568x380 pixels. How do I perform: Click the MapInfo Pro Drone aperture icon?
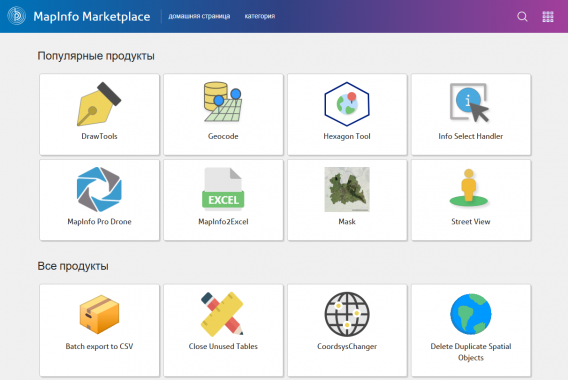click(x=99, y=189)
